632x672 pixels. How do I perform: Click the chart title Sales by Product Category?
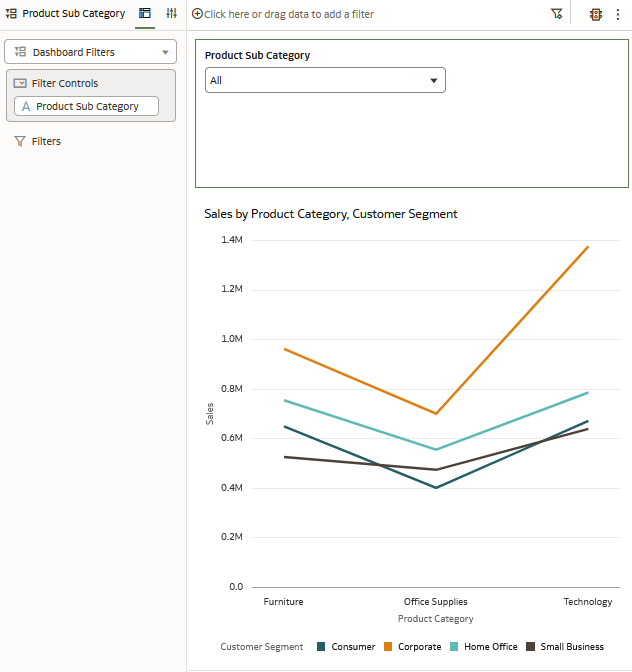coord(331,214)
